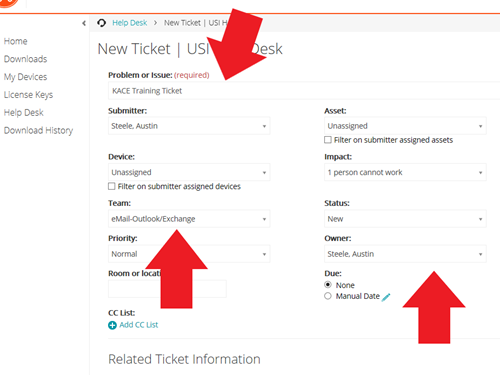Select the None due date option
Screen dimensions: 500x375
tap(328, 285)
